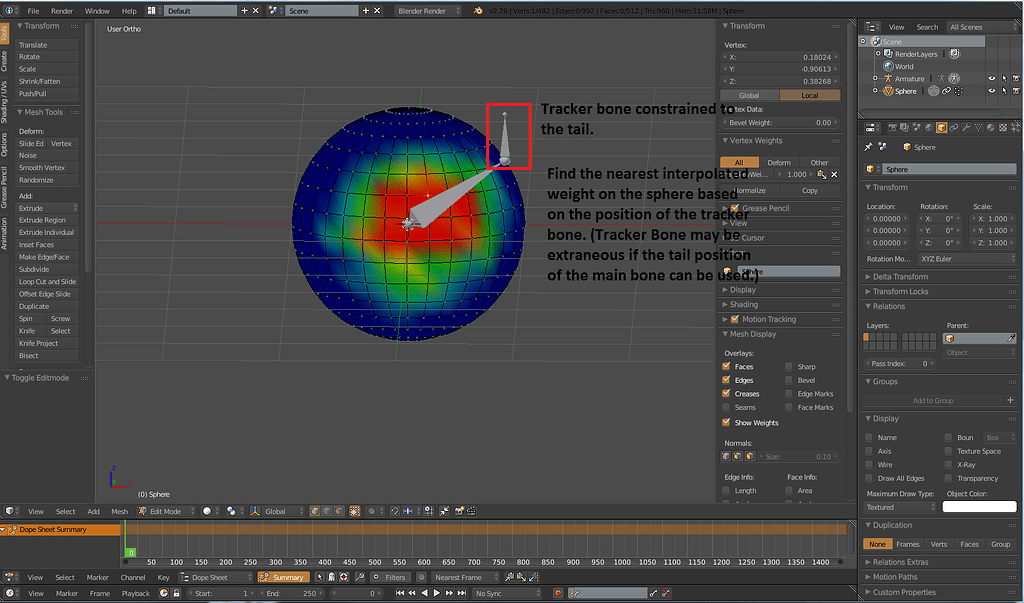Open Object properties tab (orange cube)
The image size is (1024, 603).
(941, 127)
